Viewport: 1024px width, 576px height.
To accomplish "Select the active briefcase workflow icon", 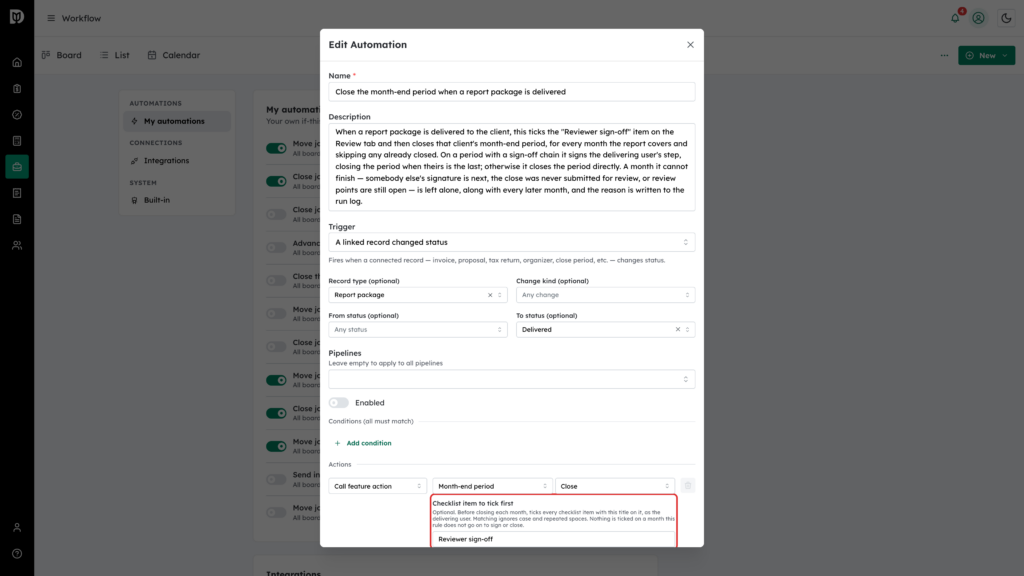I will point(17,167).
